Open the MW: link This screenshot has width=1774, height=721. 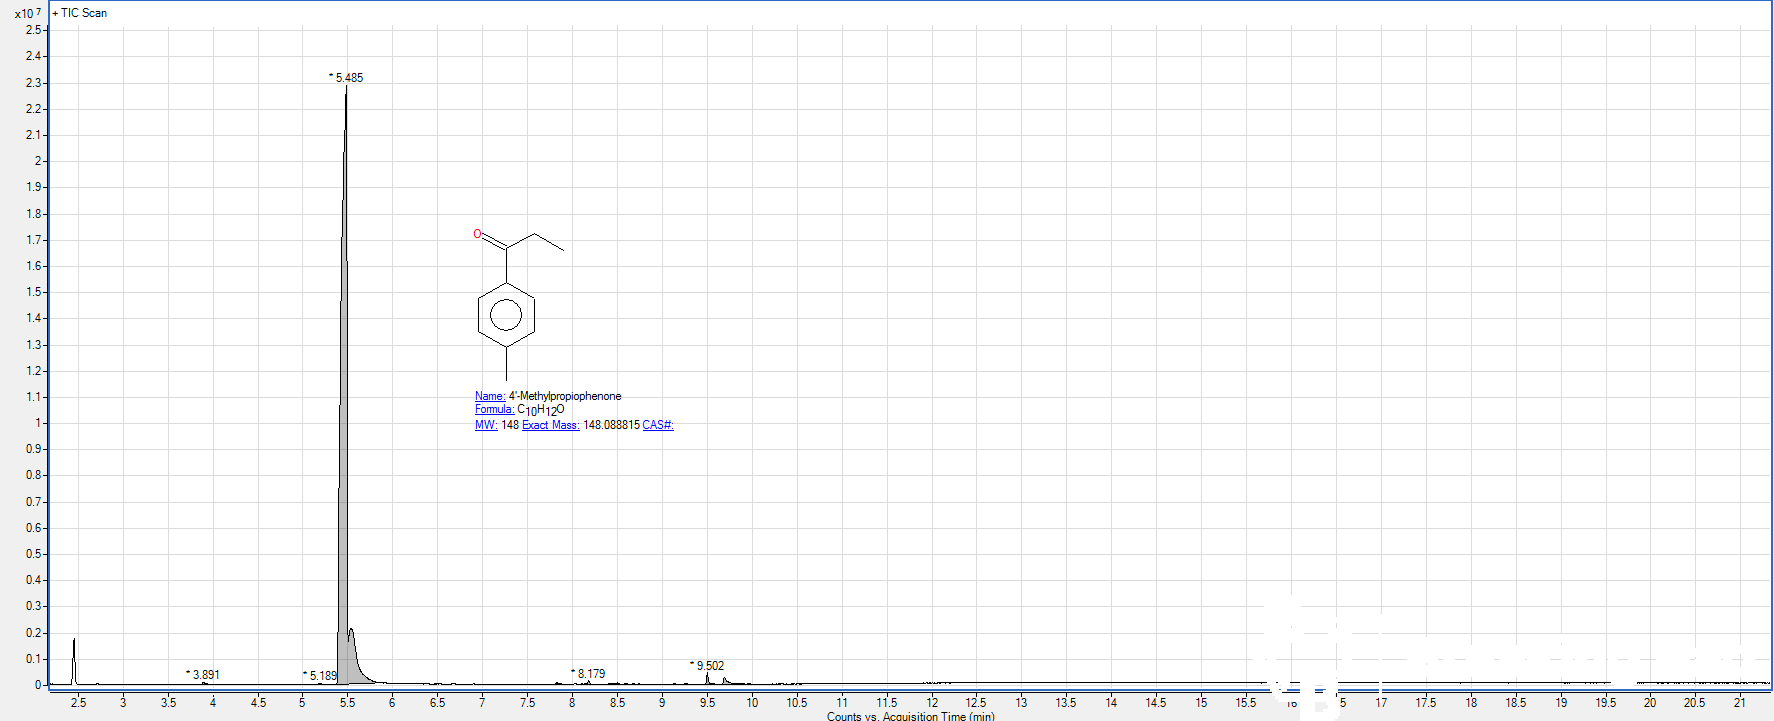485,425
